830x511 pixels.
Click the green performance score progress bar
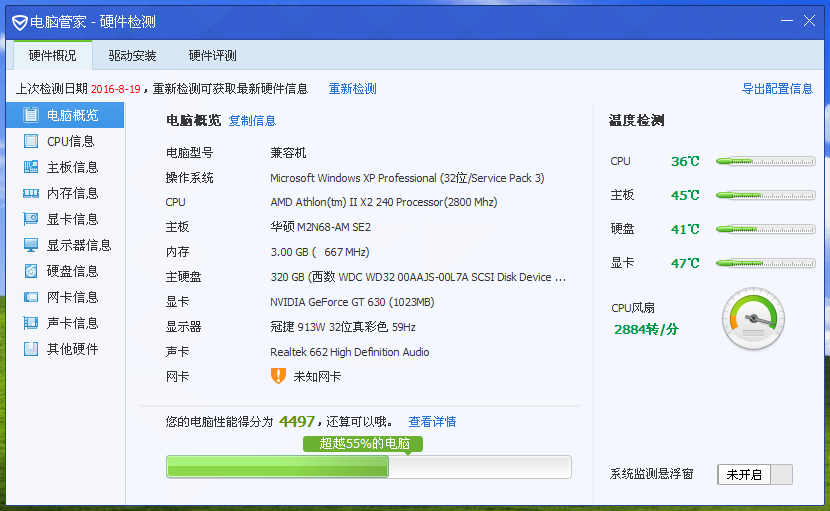pos(368,467)
